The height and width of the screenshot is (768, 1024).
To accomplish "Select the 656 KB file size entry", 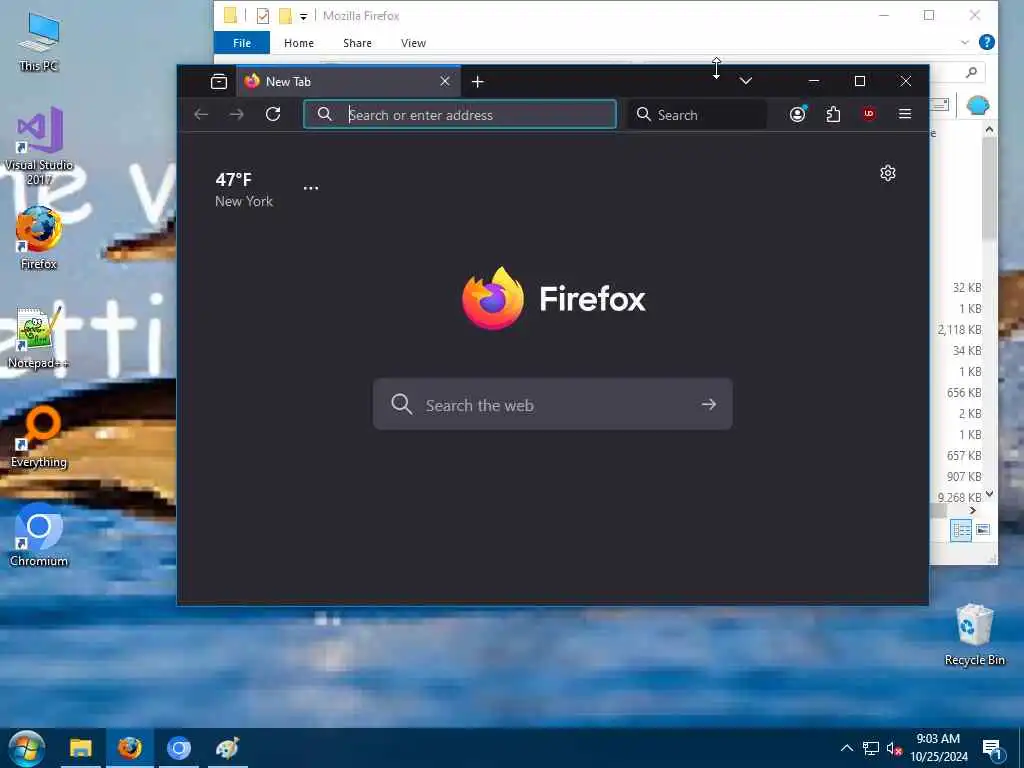I will click(x=964, y=392).
